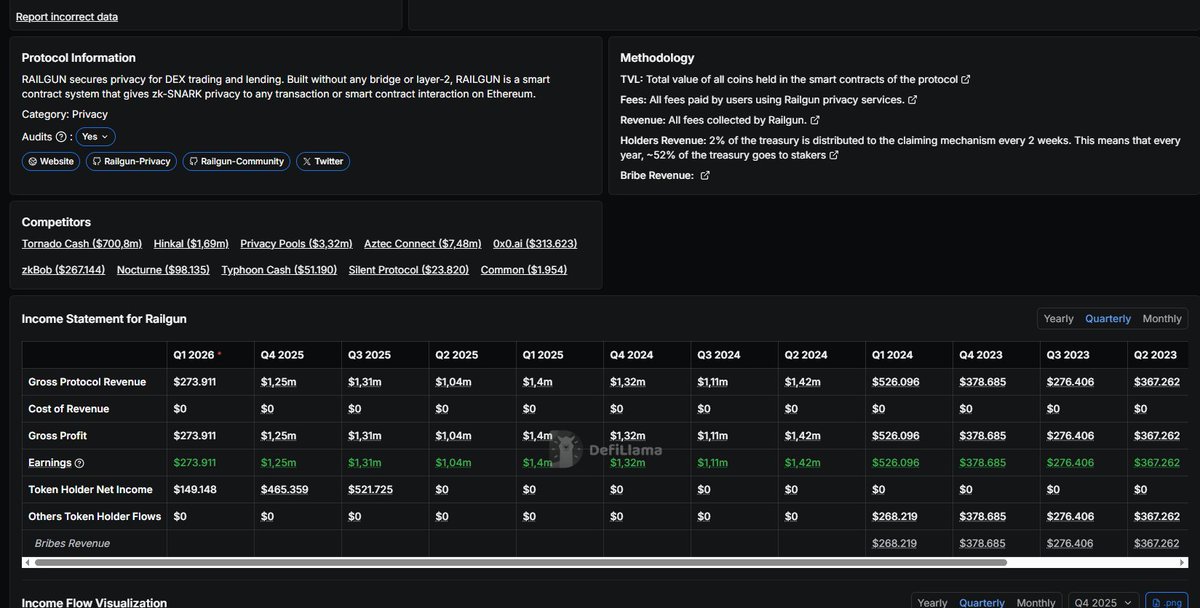Viewport: 1200px width, 608px height.
Task: Click the Audits help question-mark icon
Action: (61, 137)
